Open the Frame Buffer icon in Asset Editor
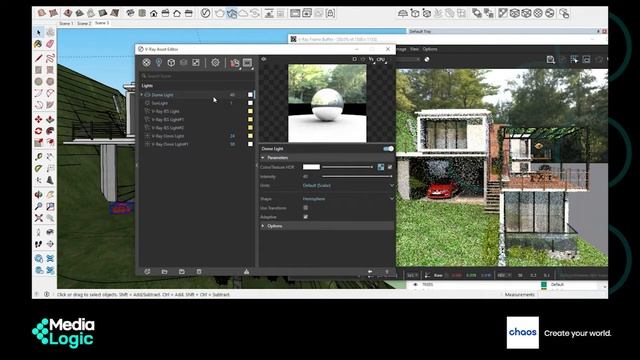The width and height of the screenshot is (640, 360). coord(247,62)
